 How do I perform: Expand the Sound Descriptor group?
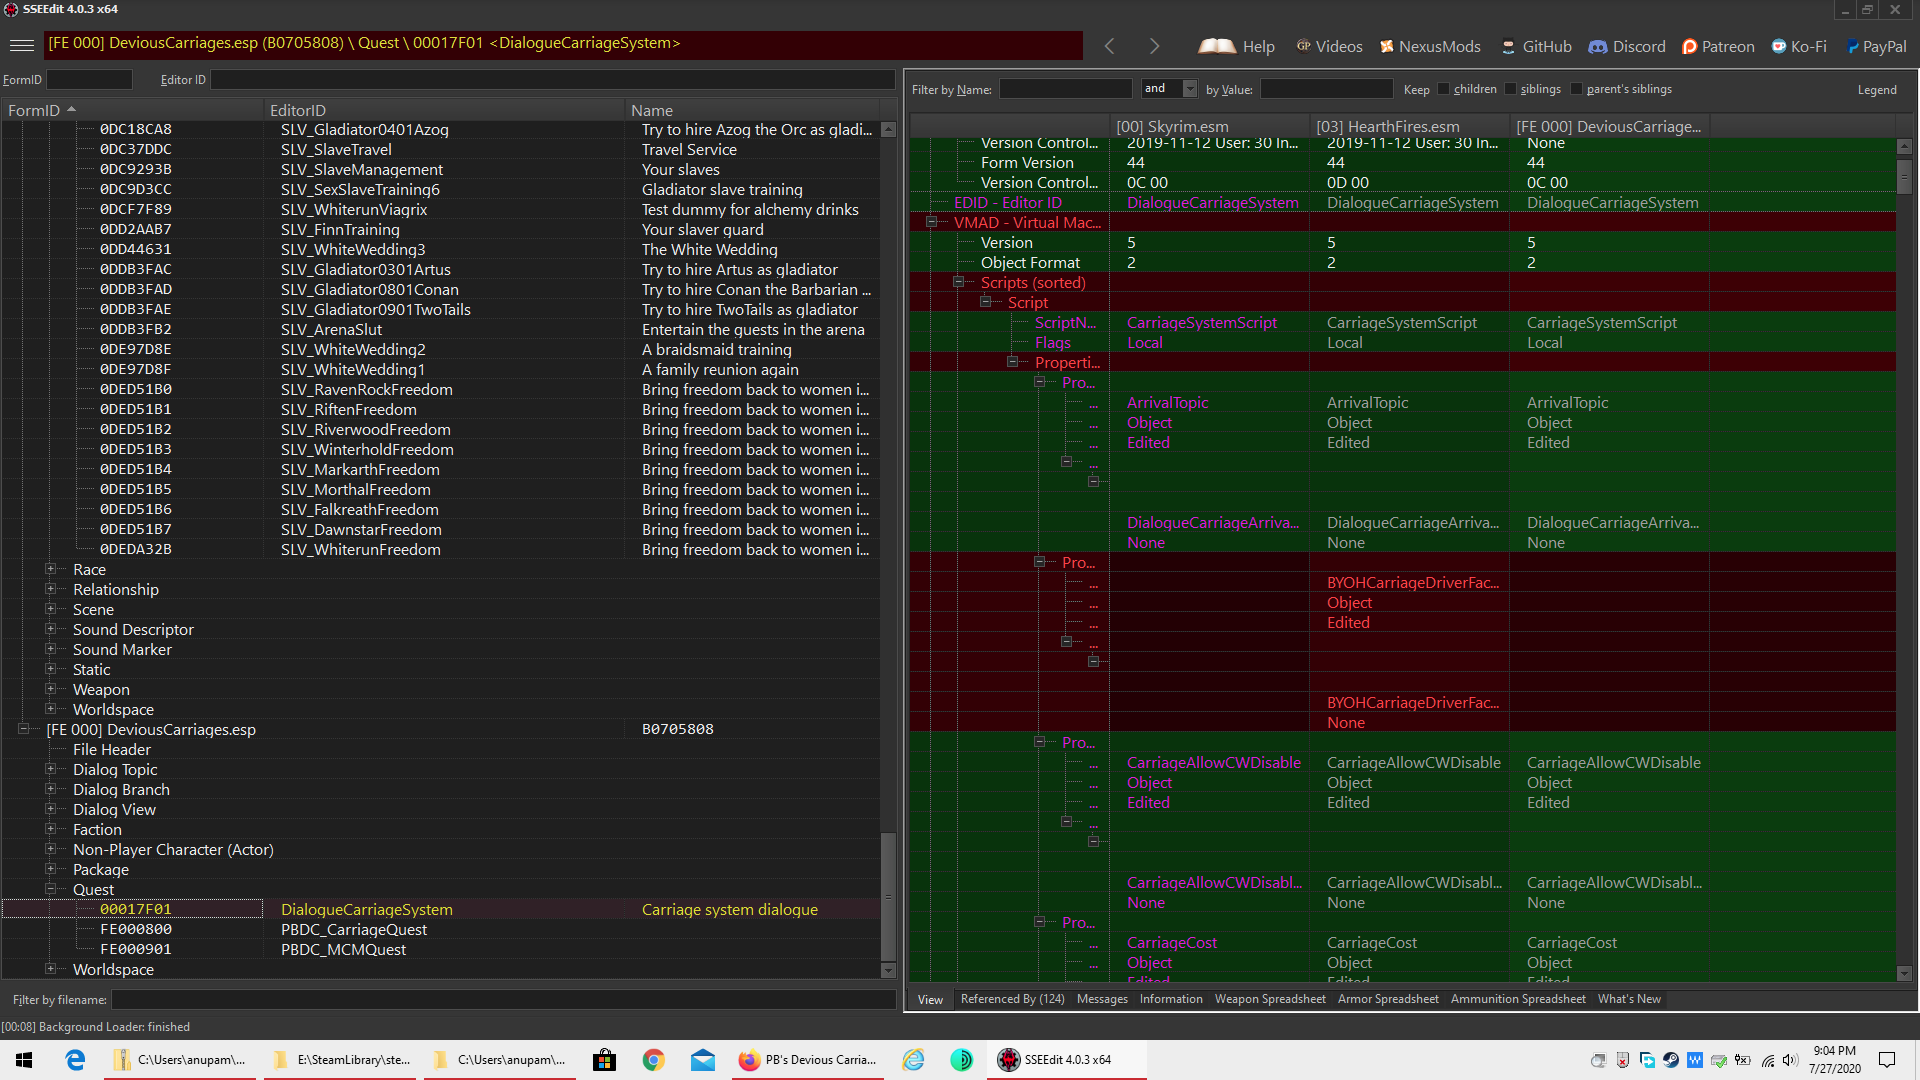[x=50, y=629]
